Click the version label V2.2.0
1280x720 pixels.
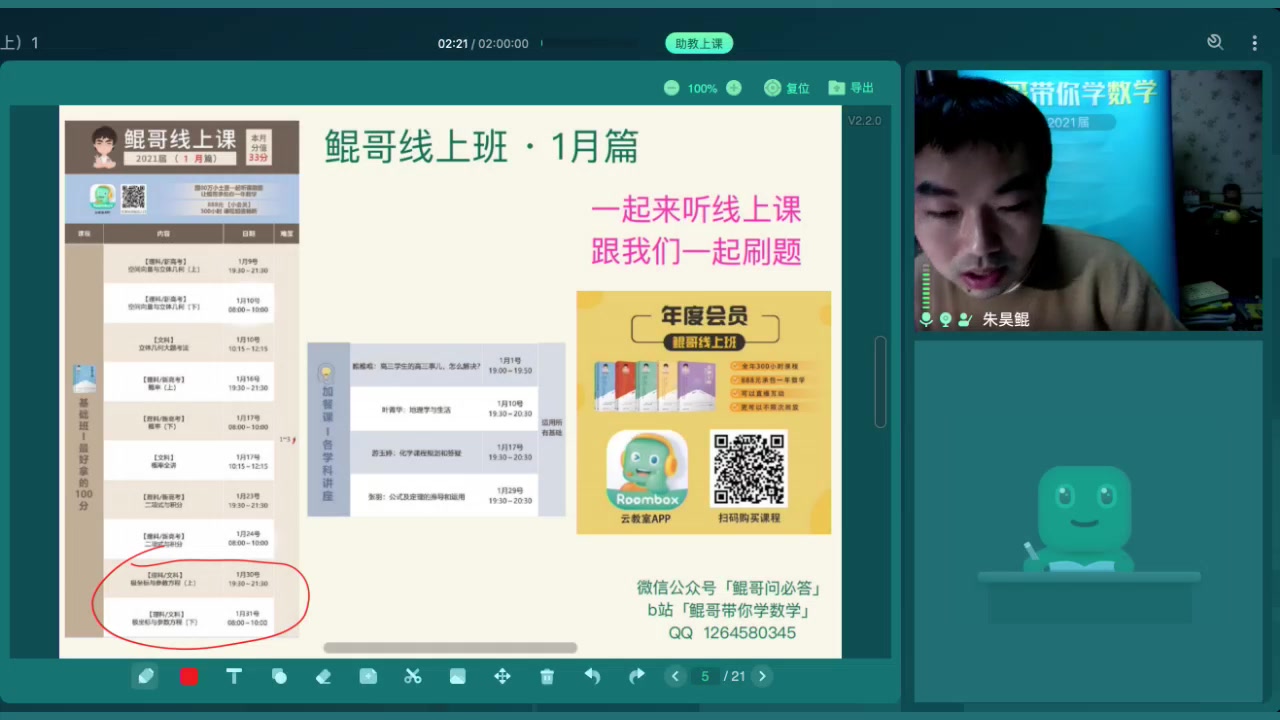tap(865, 120)
